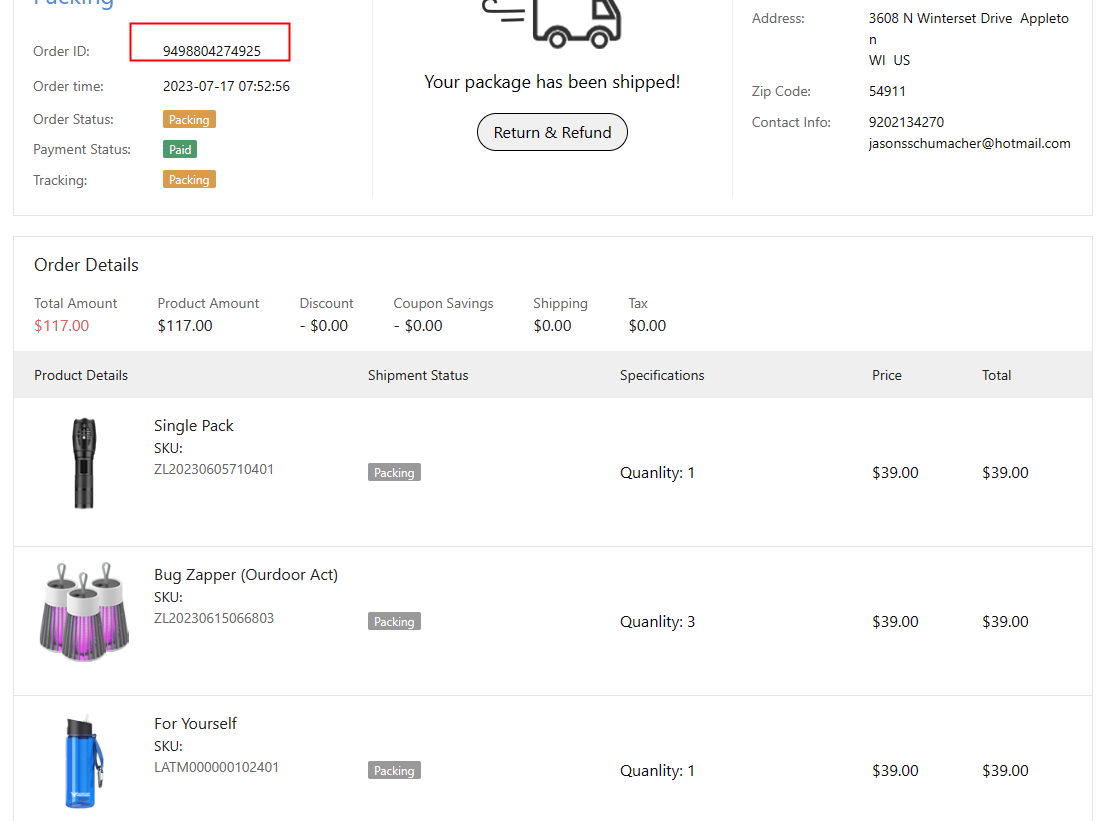Viewport: 1101px width, 821px height.
Task: Click Packing badge in Bug Zapper row
Action: (394, 621)
